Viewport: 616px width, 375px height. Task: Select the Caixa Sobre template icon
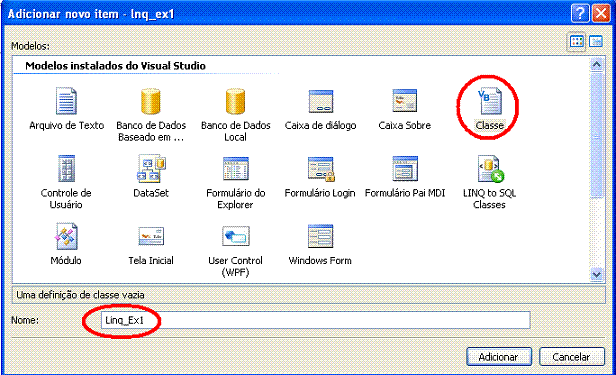pos(405,101)
